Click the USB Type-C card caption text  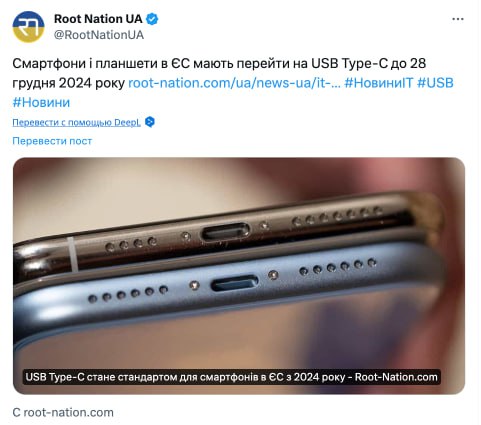tap(231, 377)
